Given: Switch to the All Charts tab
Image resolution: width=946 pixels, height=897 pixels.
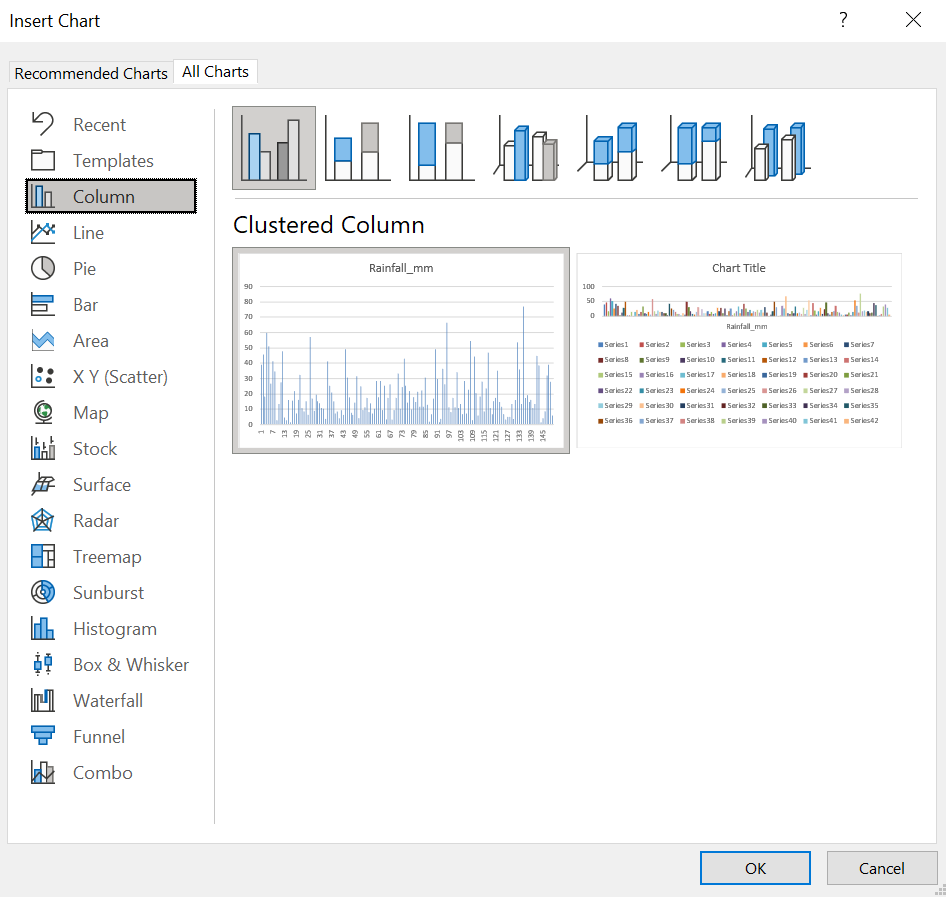Looking at the screenshot, I should [x=215, y=72].
